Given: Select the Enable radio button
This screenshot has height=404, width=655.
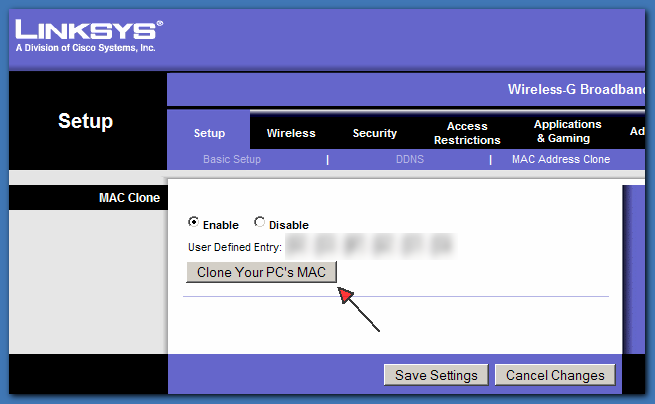Looking at the screenshot, I should (x=193, y=223).
